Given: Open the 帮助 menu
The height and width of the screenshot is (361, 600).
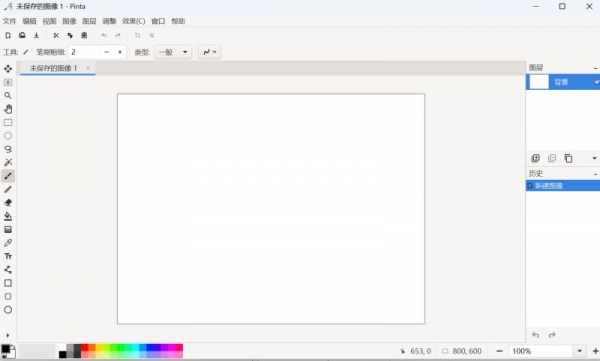Looking at the screenshot, I should (178, 21).
